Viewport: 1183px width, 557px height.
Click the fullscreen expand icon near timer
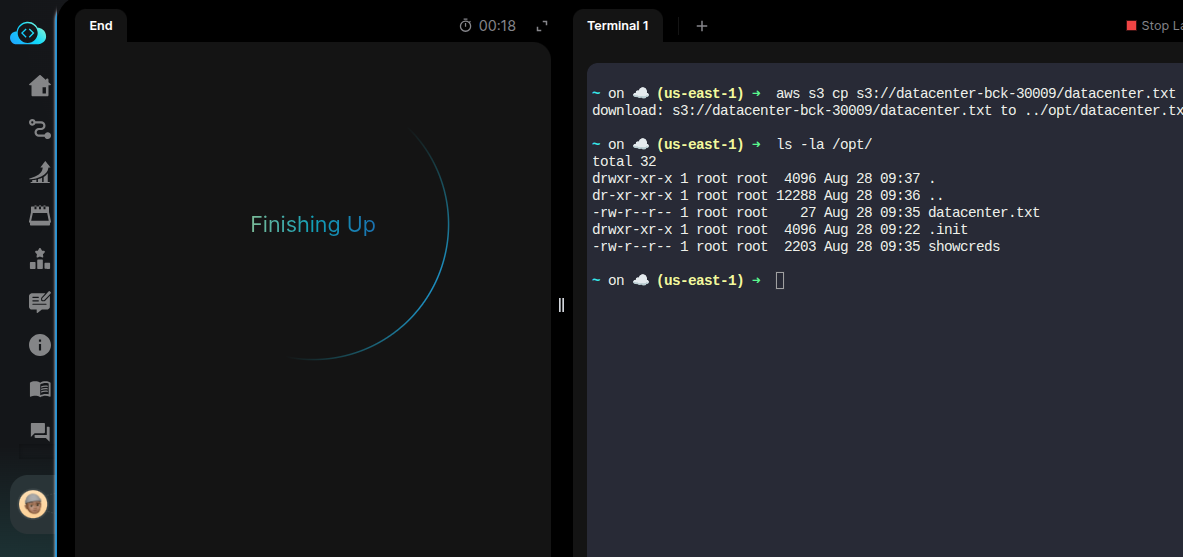click(542, 26)
